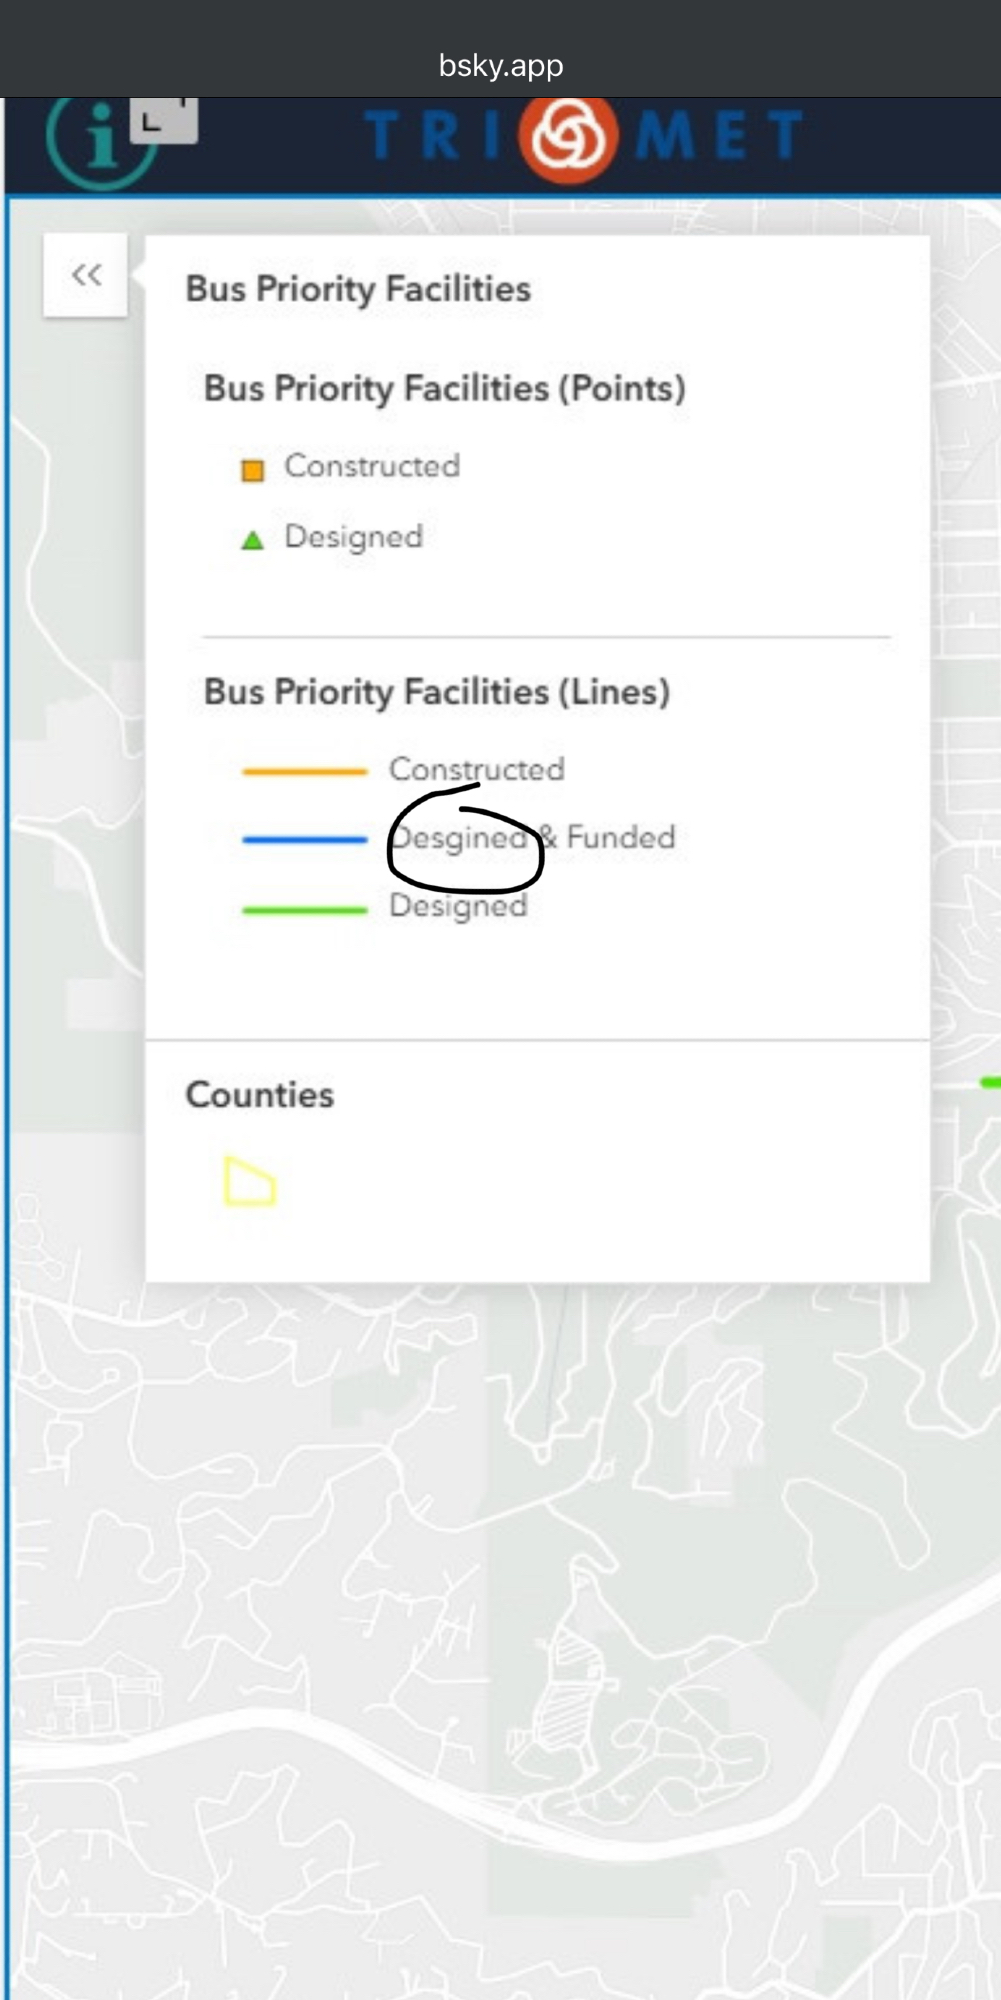1001x2000 pixels.
Task: Collapse the legend panel with double chevron
Action: point(86,275)
